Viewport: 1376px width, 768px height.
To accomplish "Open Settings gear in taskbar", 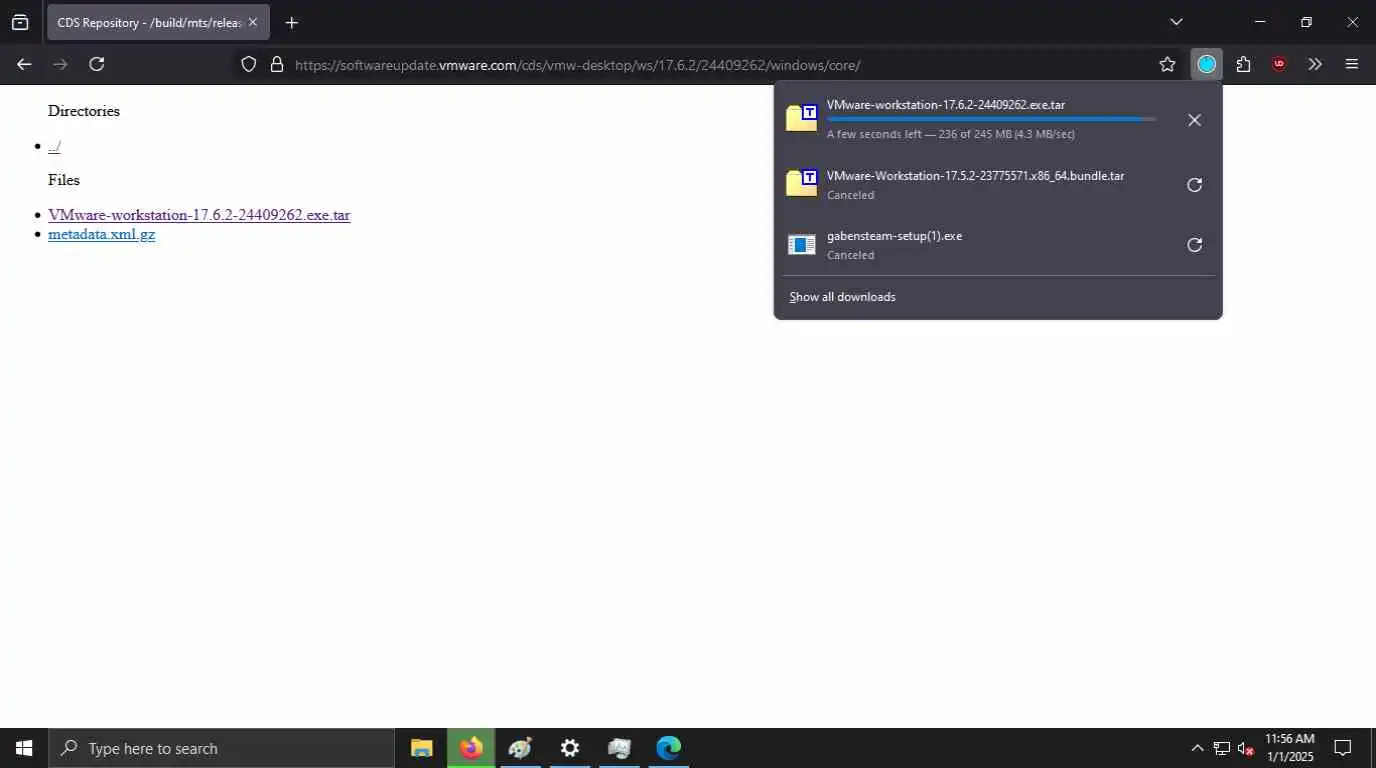I will click(x=570, y=748).
